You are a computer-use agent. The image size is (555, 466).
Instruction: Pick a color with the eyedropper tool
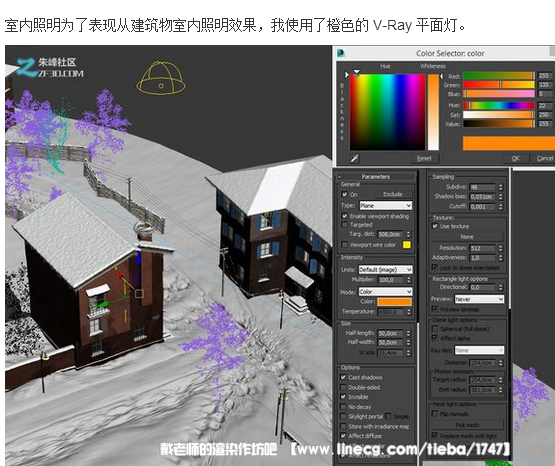pos(355,159)
